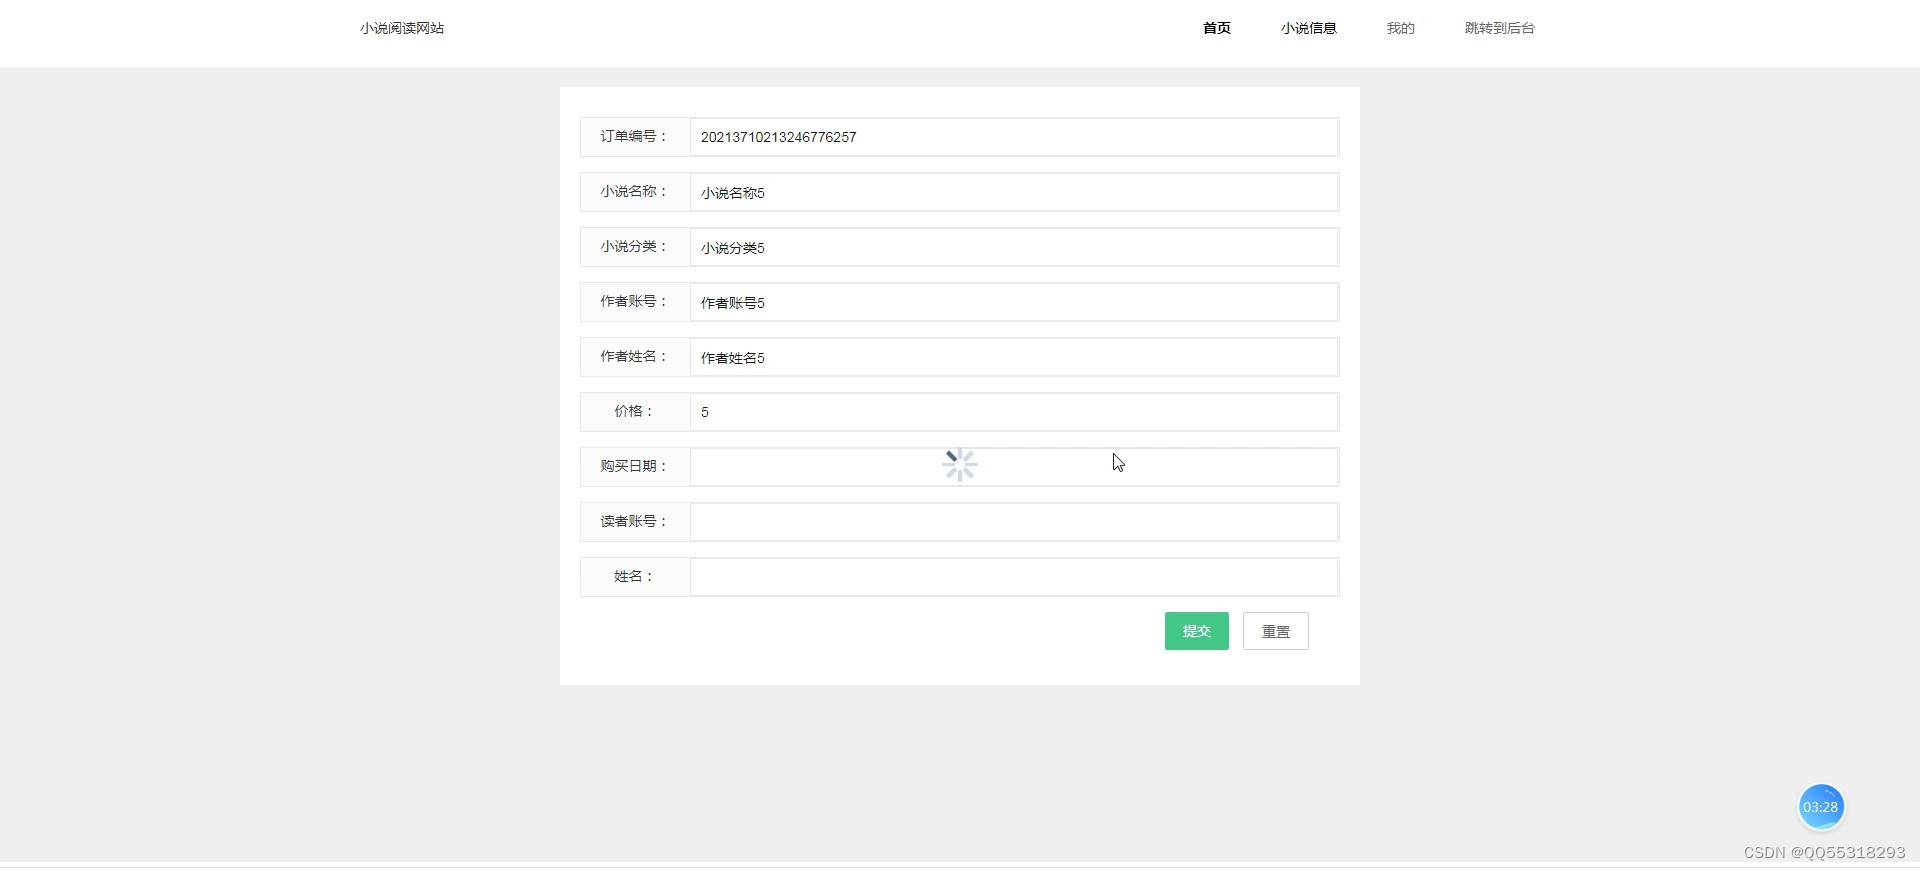Focus the 购买日期 input field
1920x870 pixels.
tap(1014, 467)
